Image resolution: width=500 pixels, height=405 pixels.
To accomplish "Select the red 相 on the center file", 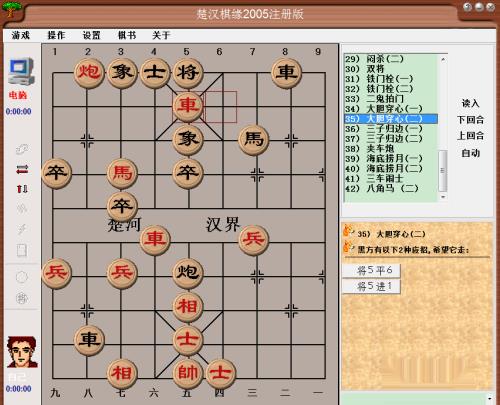I will click(x=188, y=307).
